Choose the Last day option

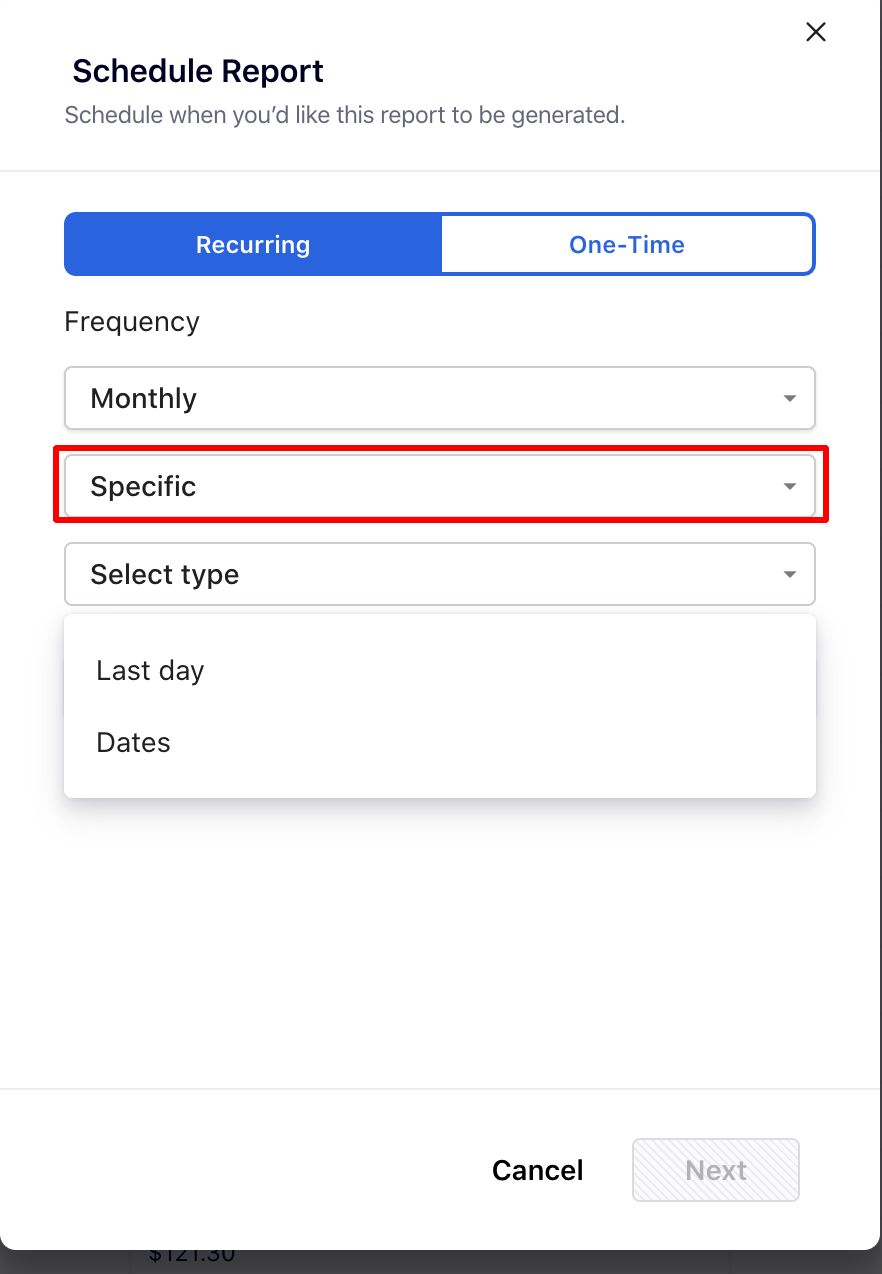[x=150, y=671]
